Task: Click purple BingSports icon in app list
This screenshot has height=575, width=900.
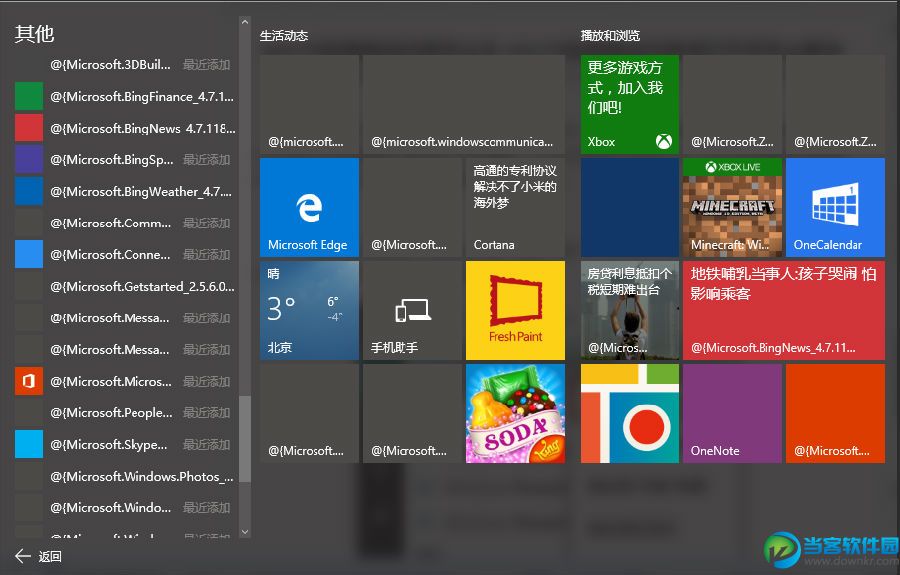Action: [29, 159]
